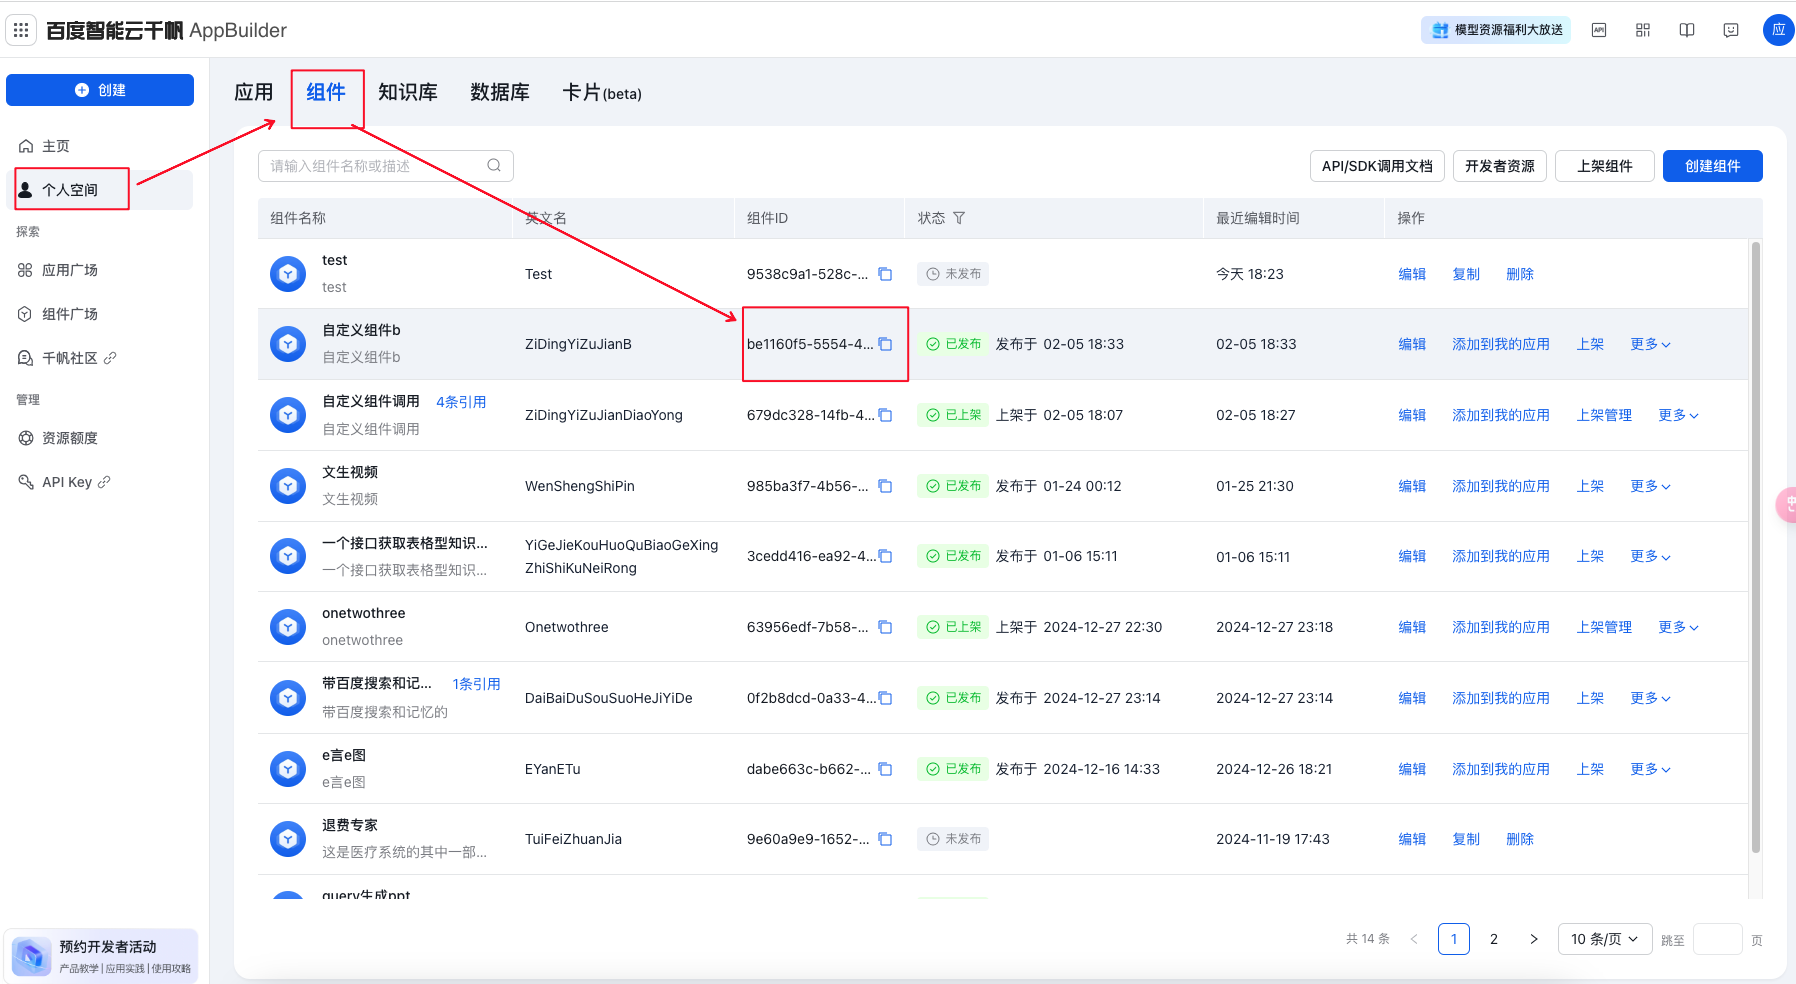The image size is (1796, 984).
Task: Click 编辑 for the test component
Action: [x=1412, y=274]
